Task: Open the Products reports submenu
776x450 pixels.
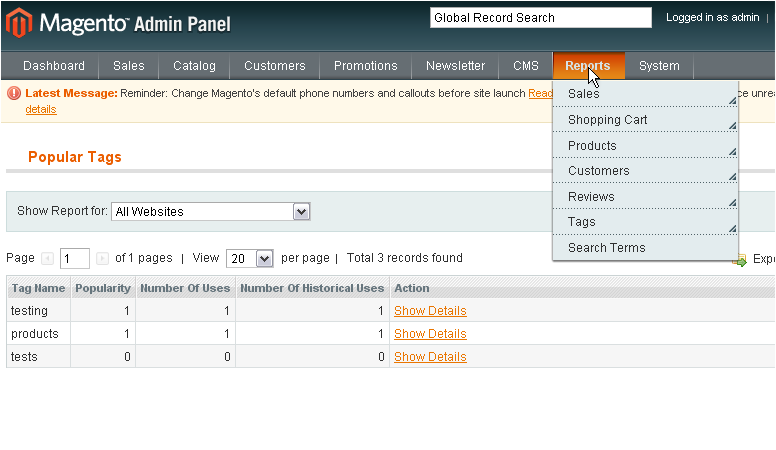Action: tap(646, 146)
